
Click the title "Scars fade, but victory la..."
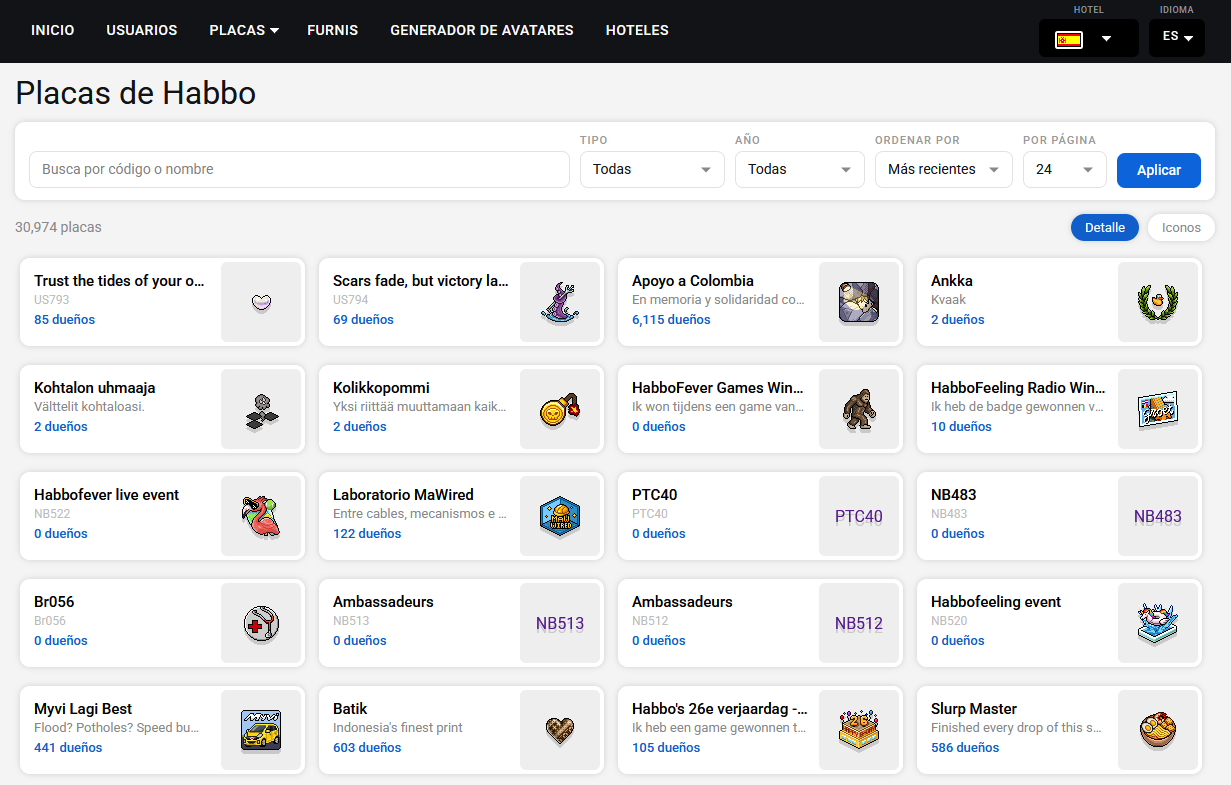pos(421,281)
